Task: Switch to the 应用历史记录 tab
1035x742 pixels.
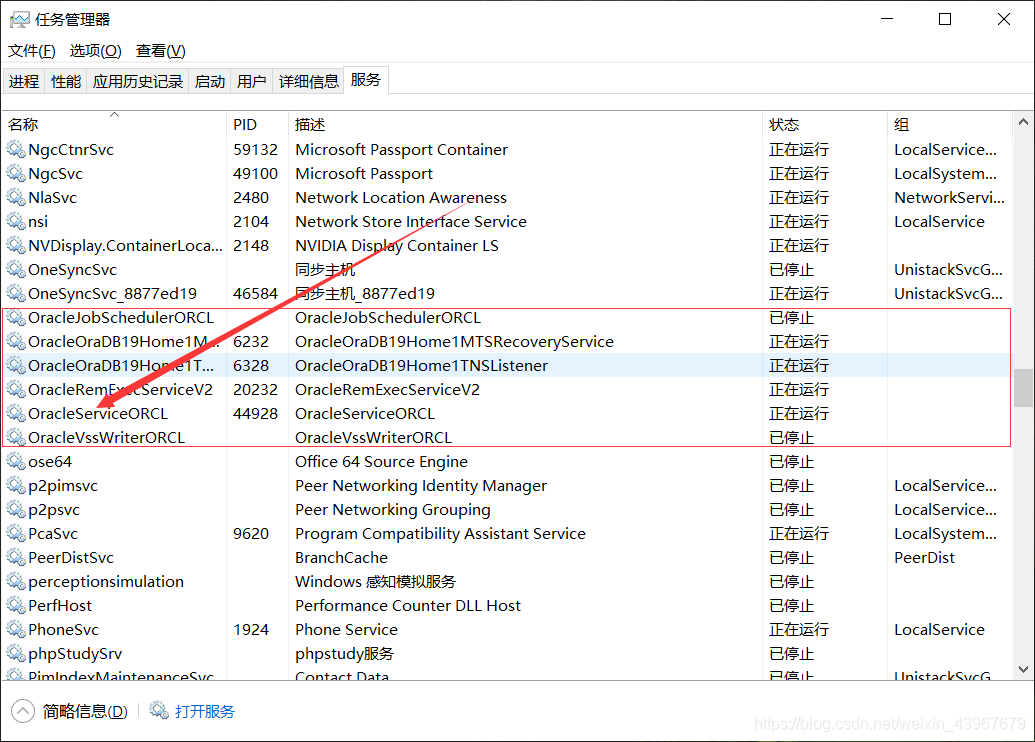Action: [x=138, y=81]
